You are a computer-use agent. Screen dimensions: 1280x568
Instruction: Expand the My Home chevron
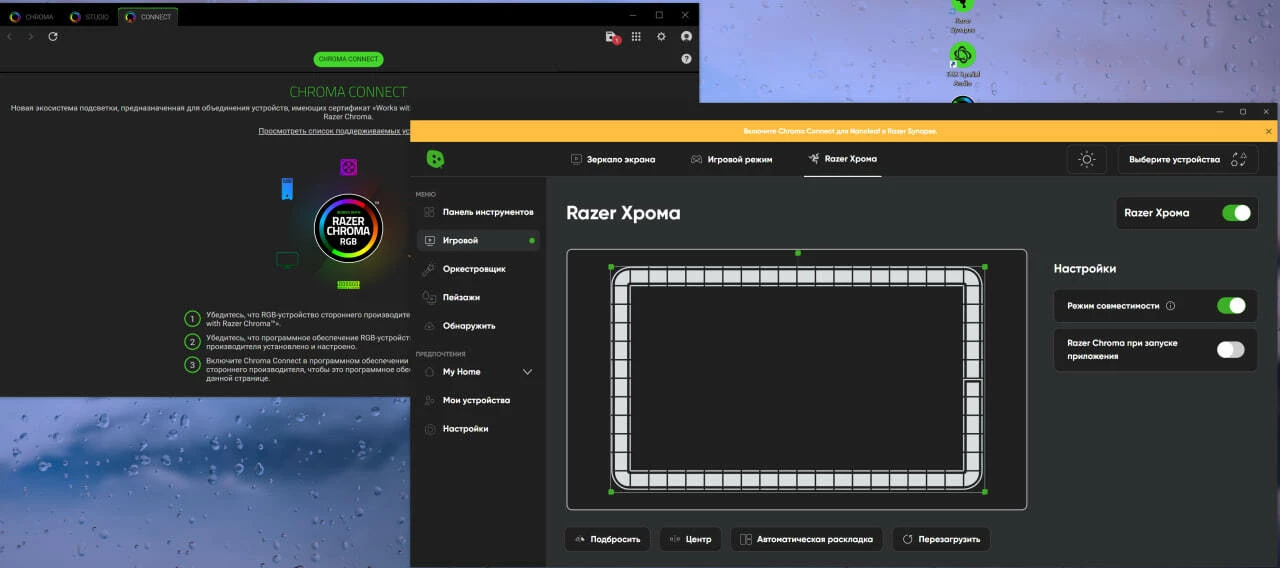tap(528, 372)
